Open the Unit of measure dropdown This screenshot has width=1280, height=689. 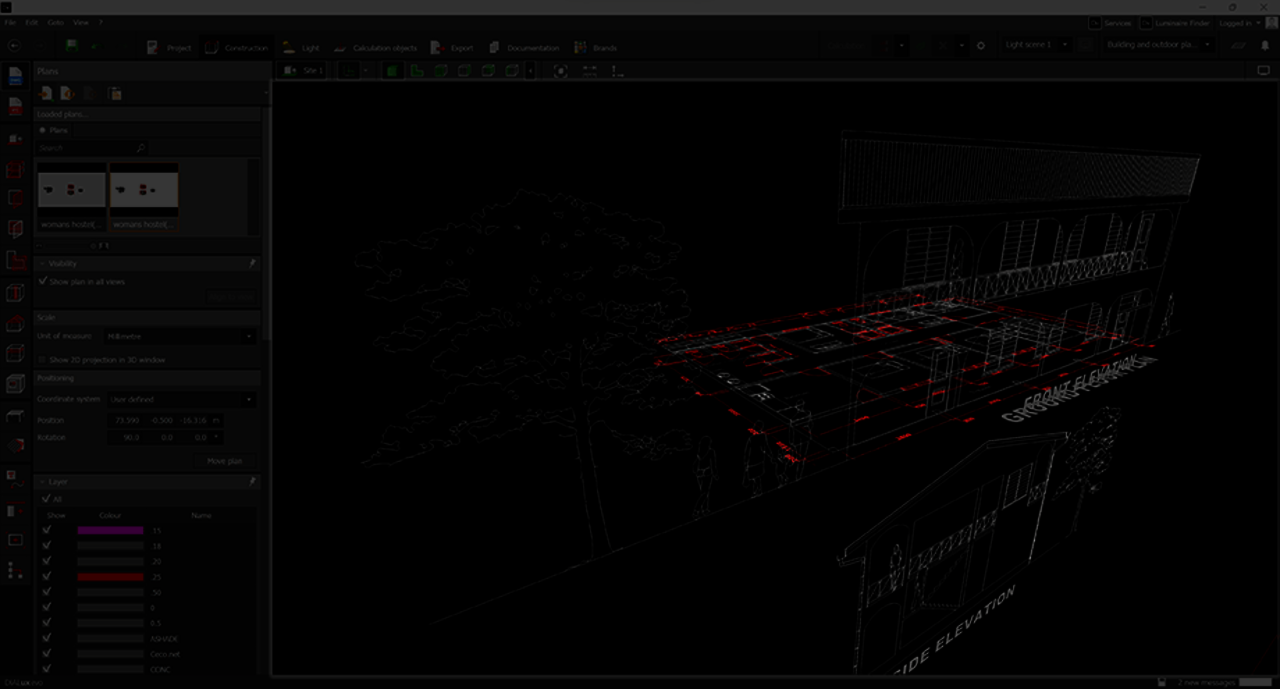click(180, 337)
